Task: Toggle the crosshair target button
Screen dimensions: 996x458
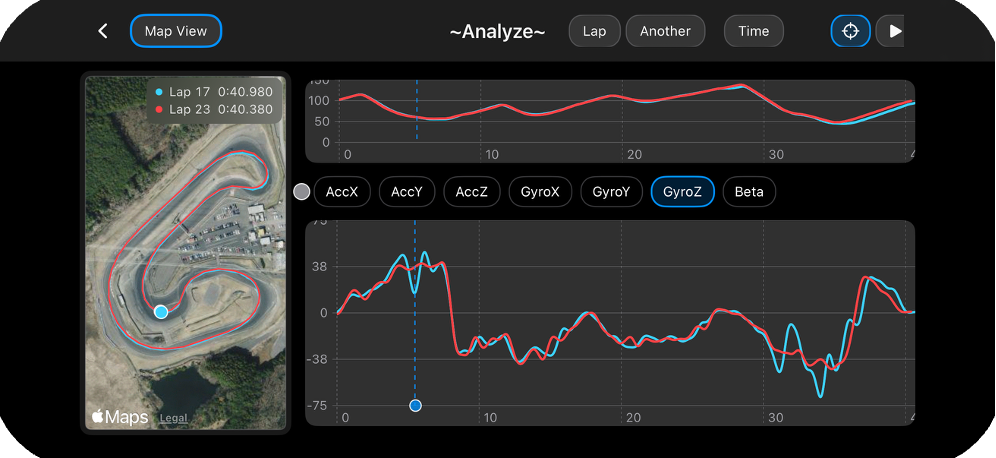Action: 851,31
